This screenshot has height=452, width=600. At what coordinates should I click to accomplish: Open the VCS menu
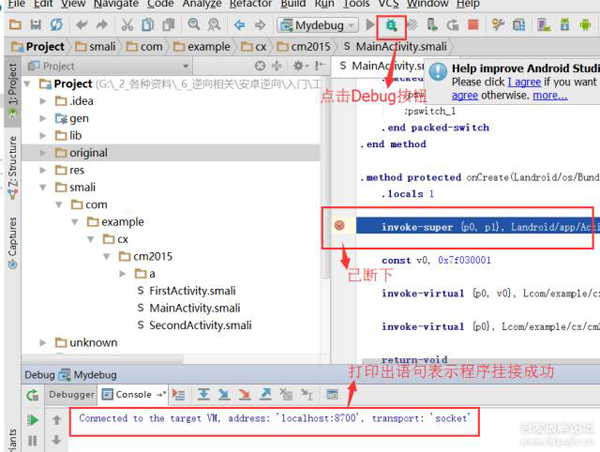point(388,4)
